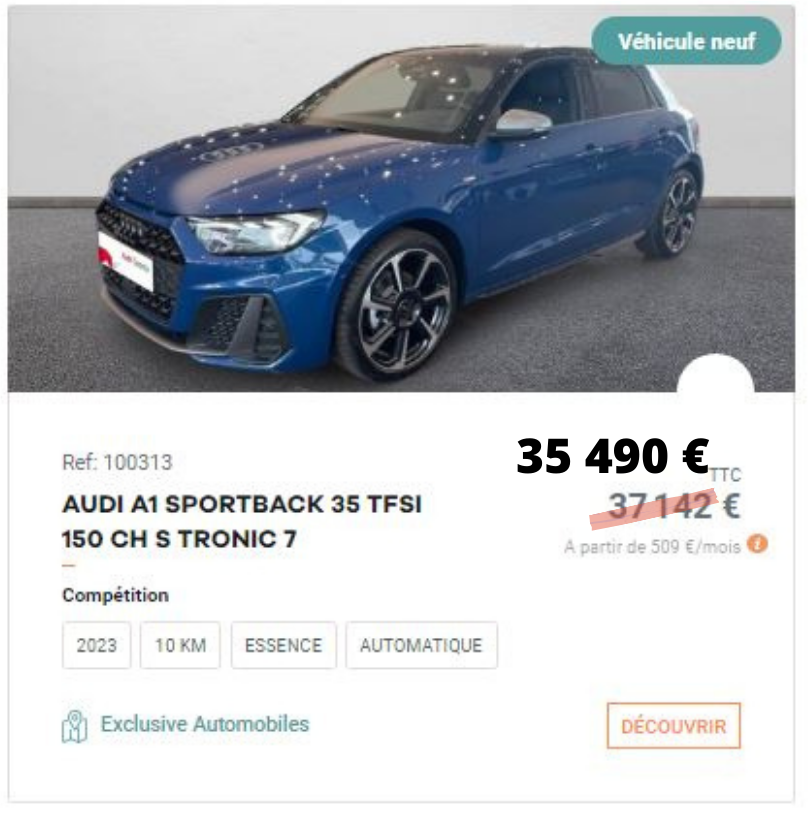Click the Ref: 100313 reference text
The image size is (808, 814).
point(117,462)
